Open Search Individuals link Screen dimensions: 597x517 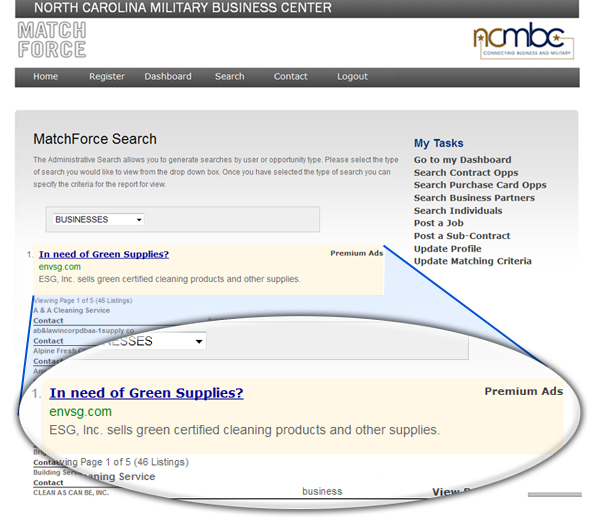click(458, 211)
